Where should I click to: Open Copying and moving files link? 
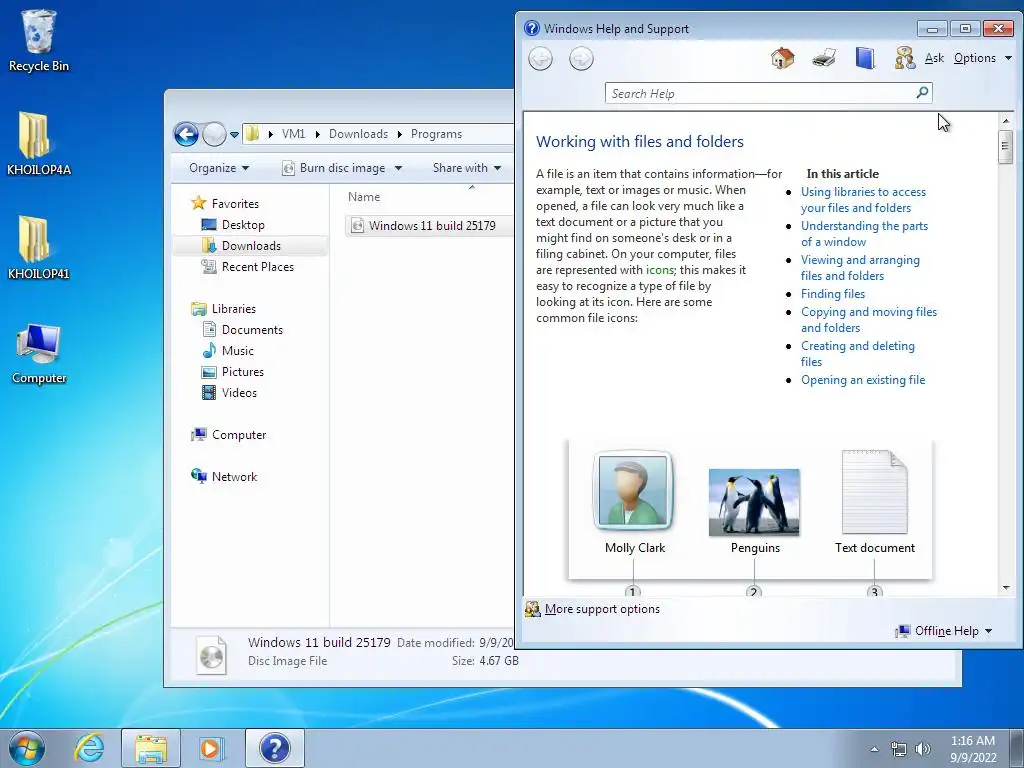pyautogui.click(x=869, y=320)
